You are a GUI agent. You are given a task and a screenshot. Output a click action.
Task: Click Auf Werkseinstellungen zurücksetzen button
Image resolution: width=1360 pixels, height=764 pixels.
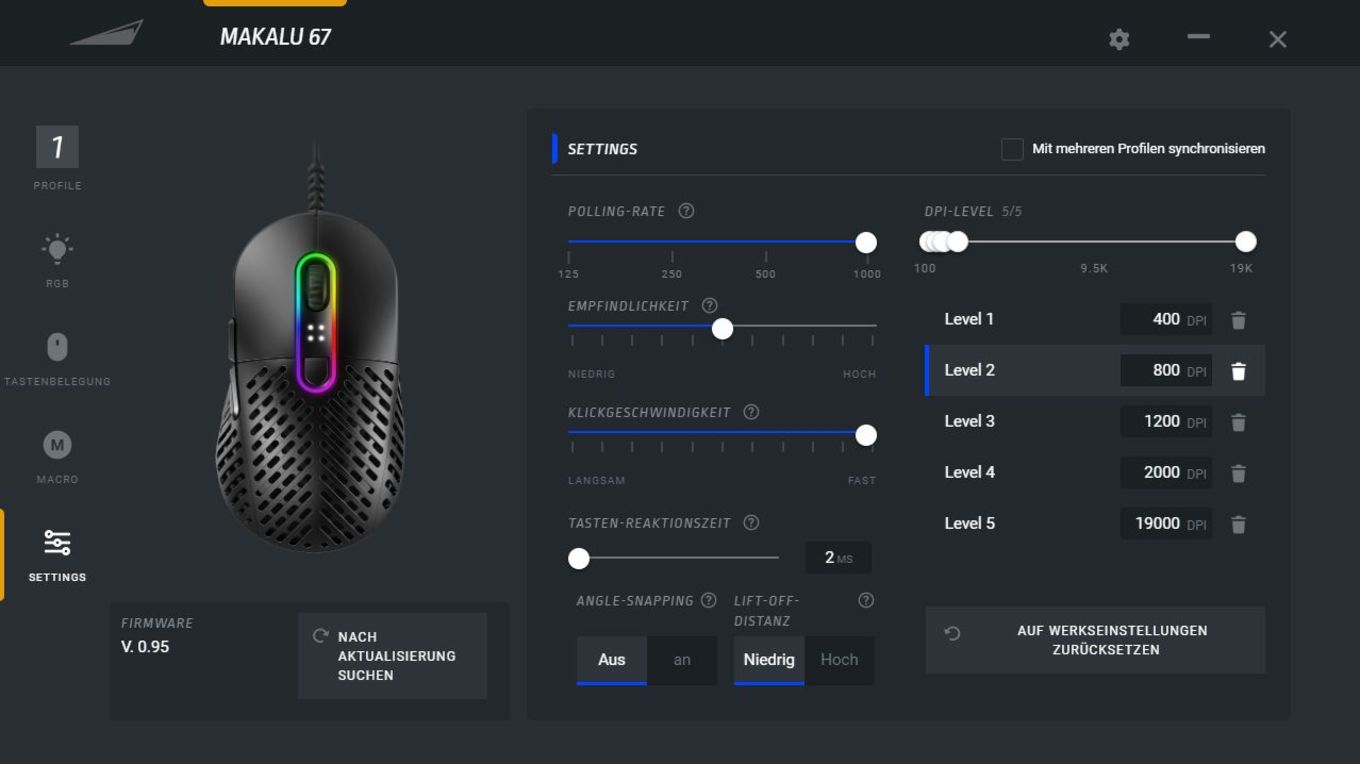point(1095,640)
